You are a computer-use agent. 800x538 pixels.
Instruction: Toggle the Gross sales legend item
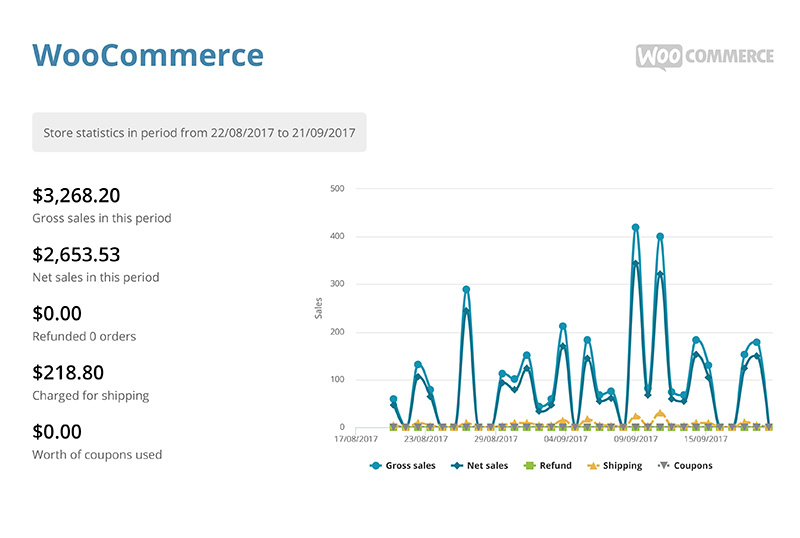pyautogui.click(x=403, y=466)
